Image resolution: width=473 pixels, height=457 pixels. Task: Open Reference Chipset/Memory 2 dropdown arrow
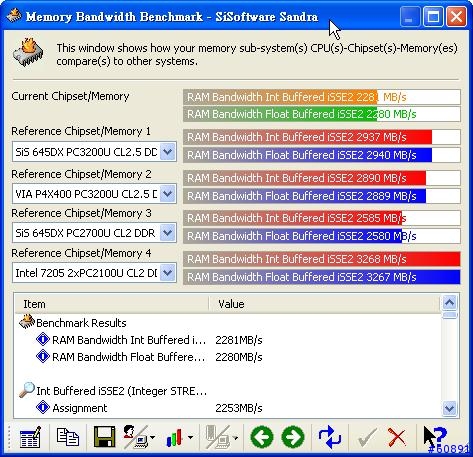tap(168, 194)
